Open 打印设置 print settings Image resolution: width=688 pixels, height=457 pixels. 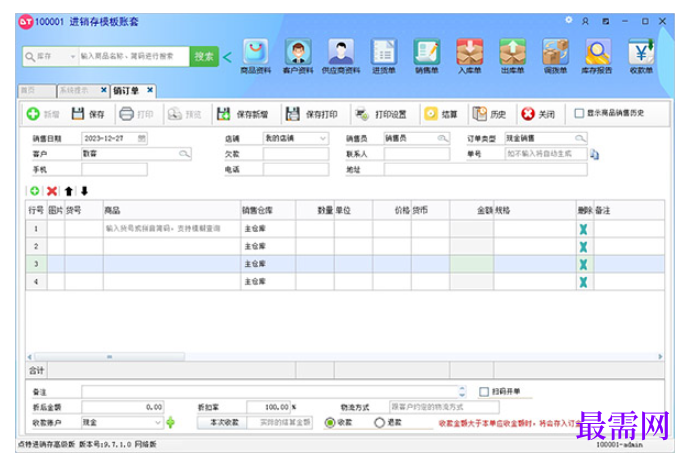pyautogui.click(x=380, y=114)
